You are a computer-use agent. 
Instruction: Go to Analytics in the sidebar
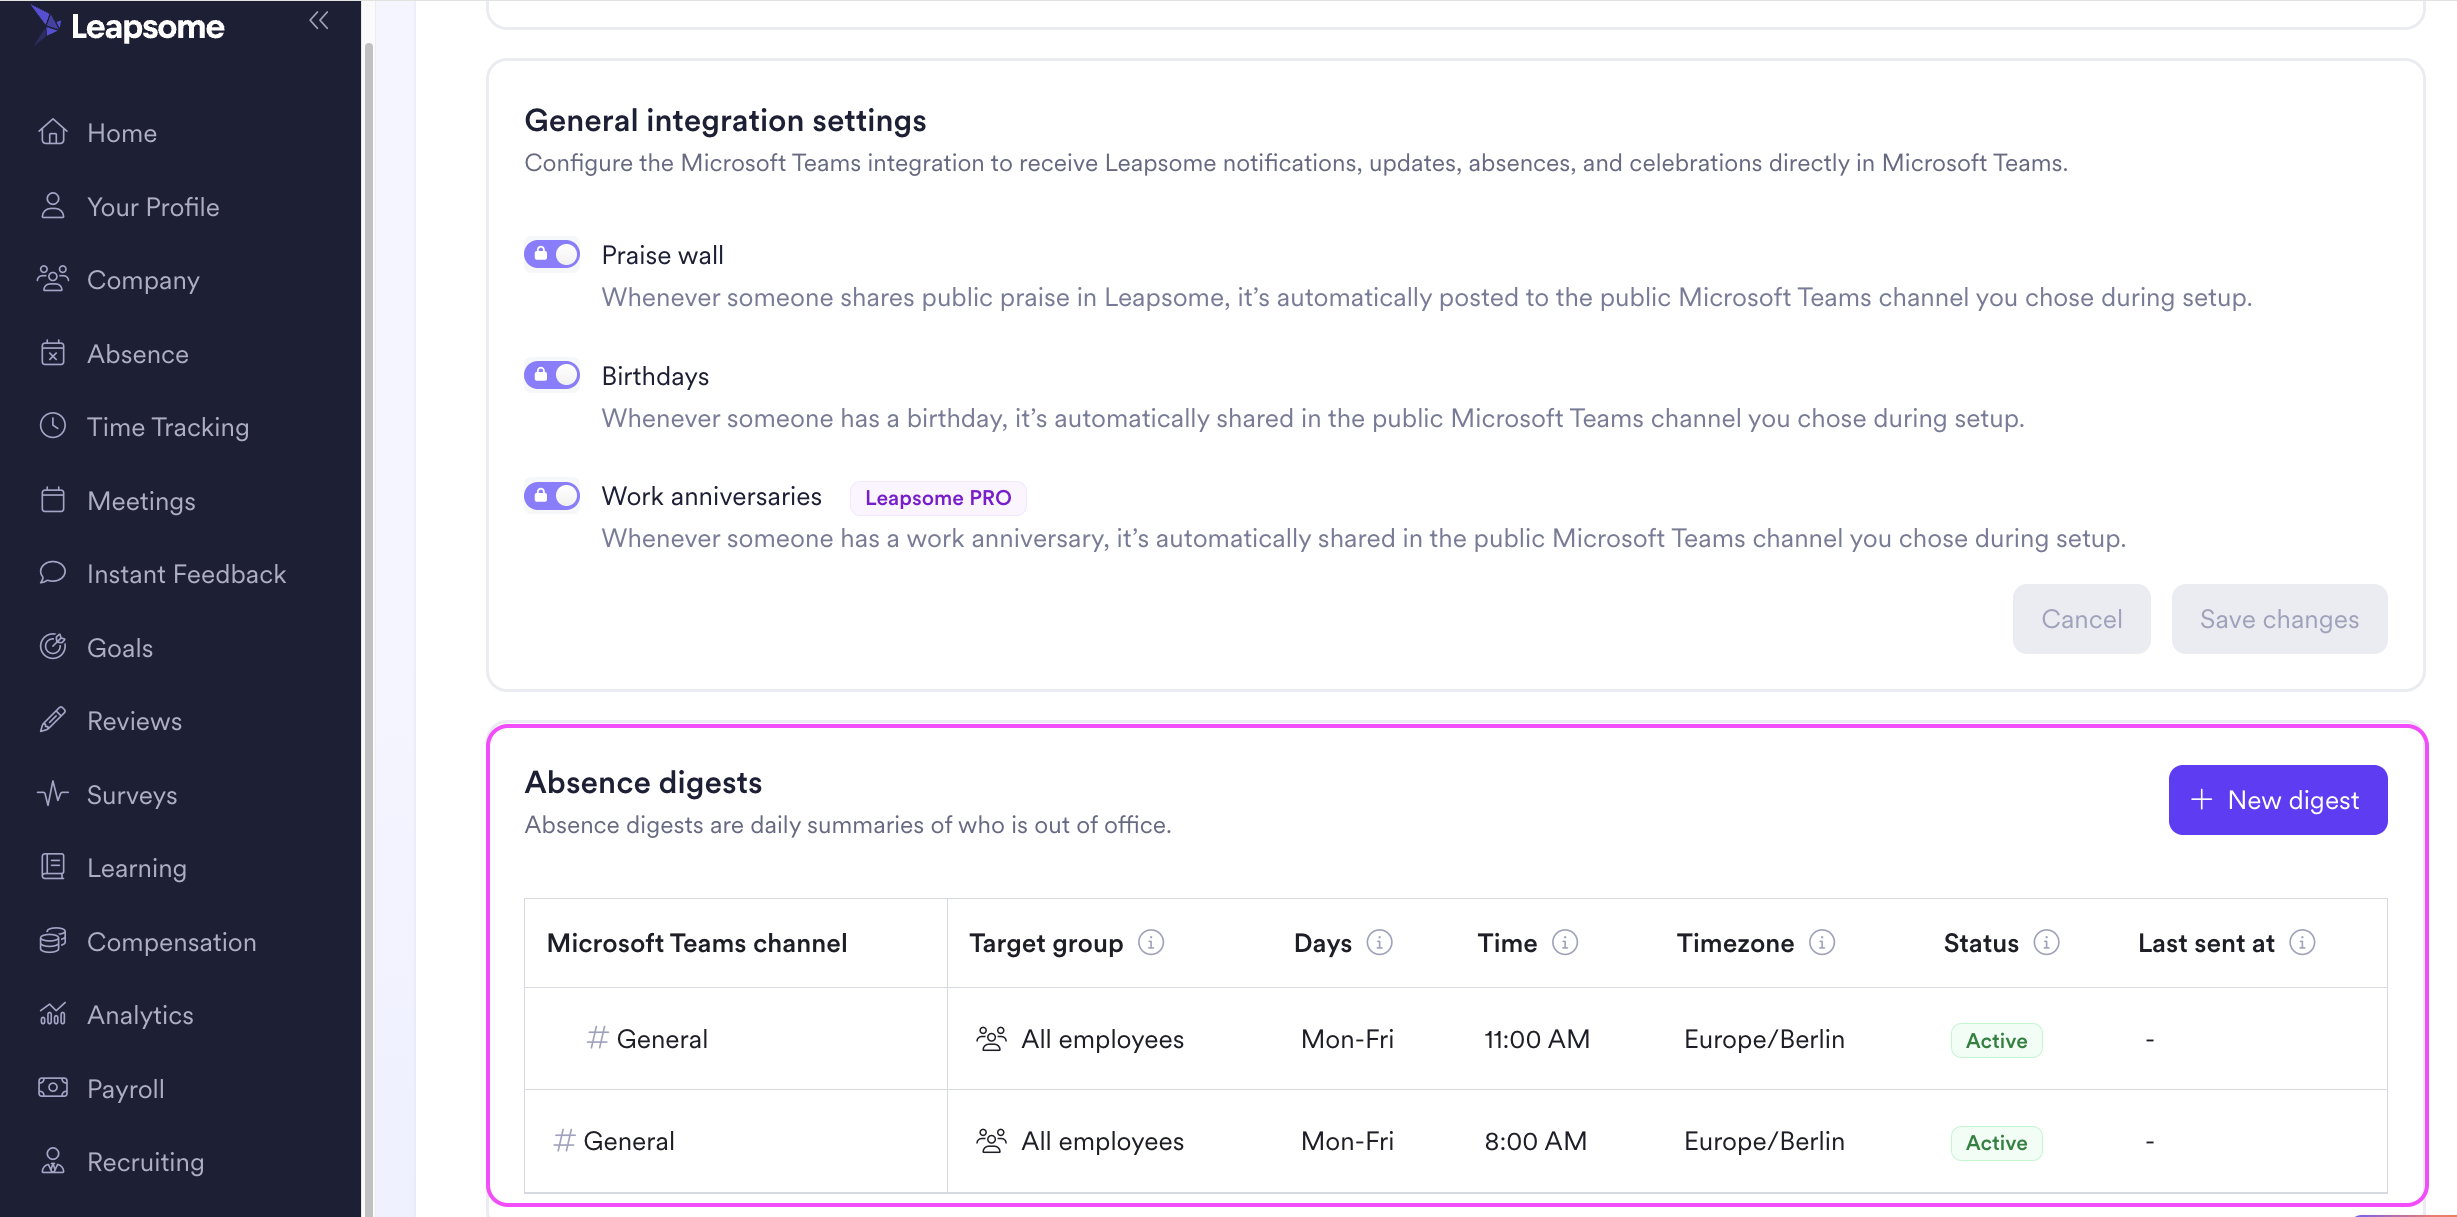point(140,1015)
